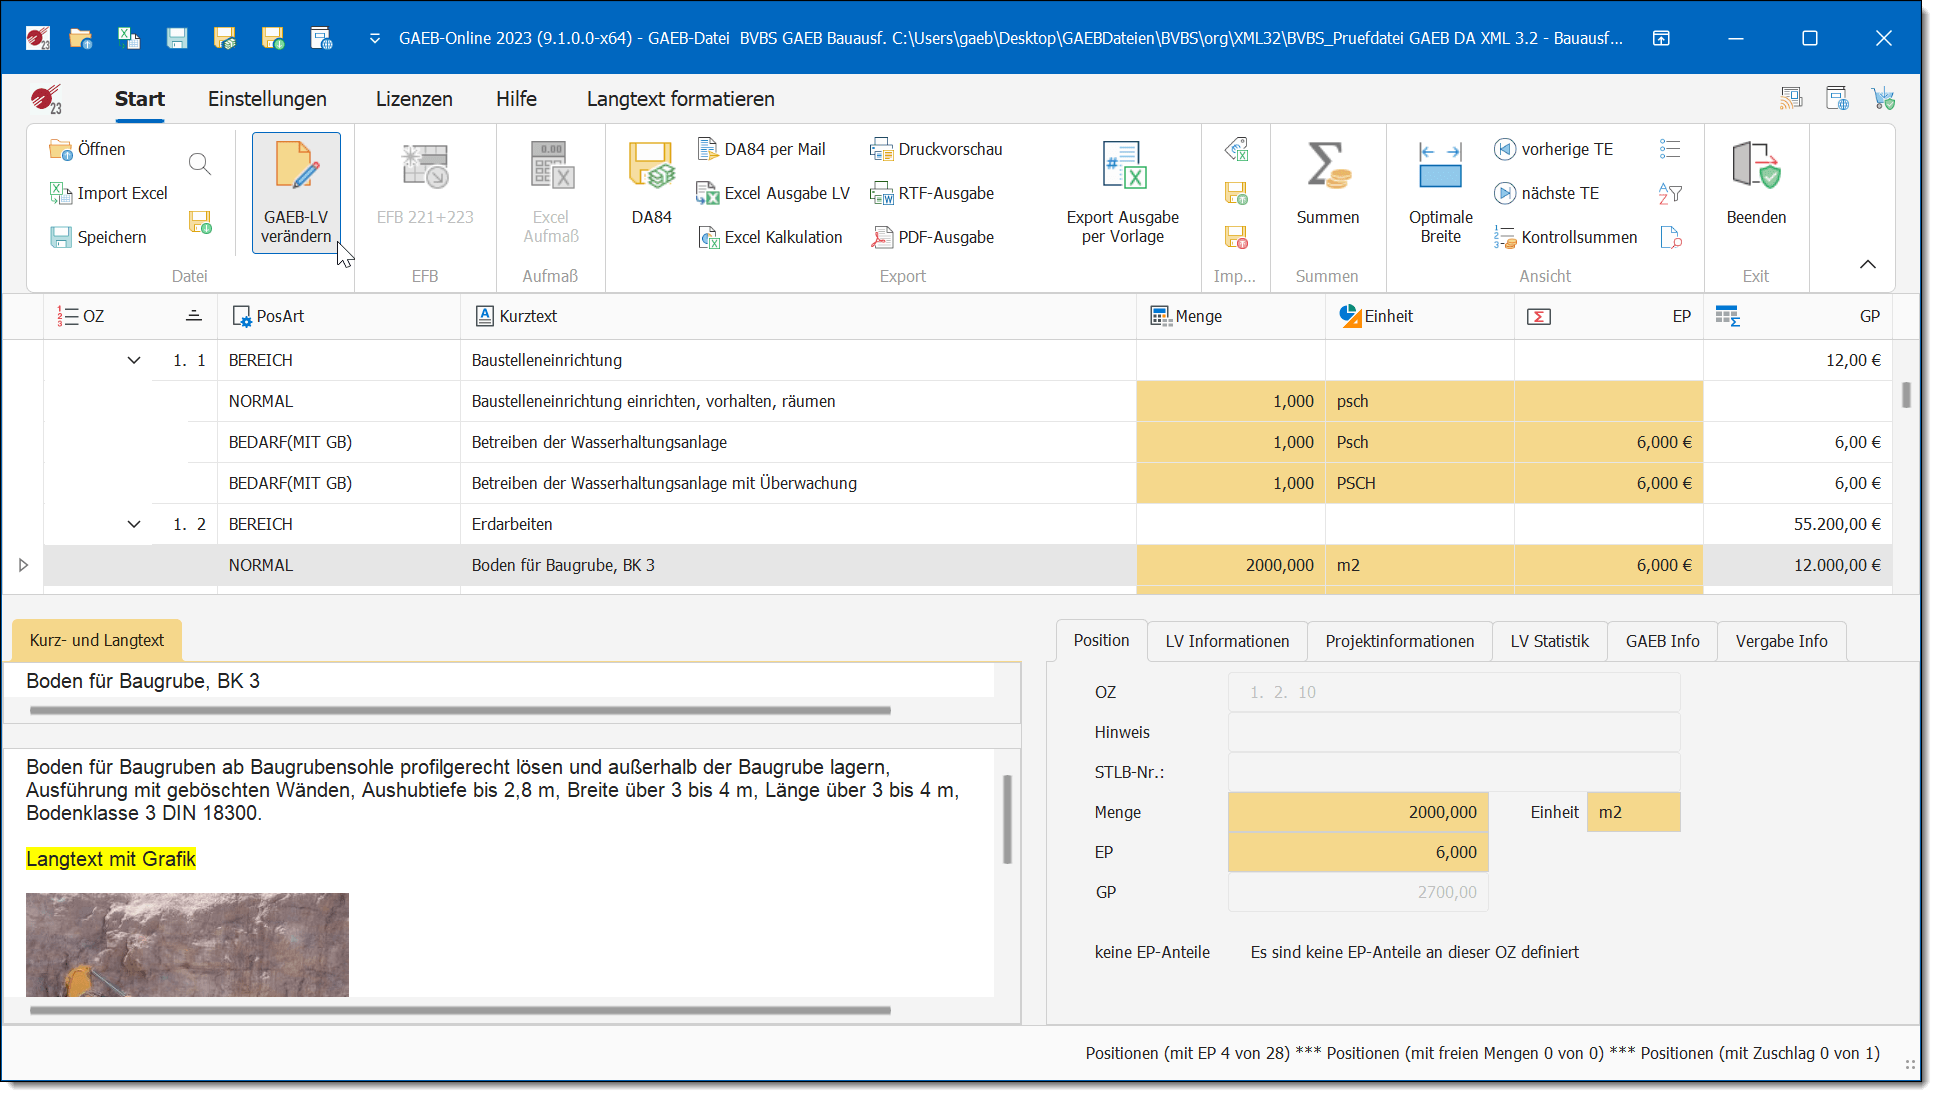Click the Beenden exit icon
This screenshot has height=1097, width=1937.
1755,167
